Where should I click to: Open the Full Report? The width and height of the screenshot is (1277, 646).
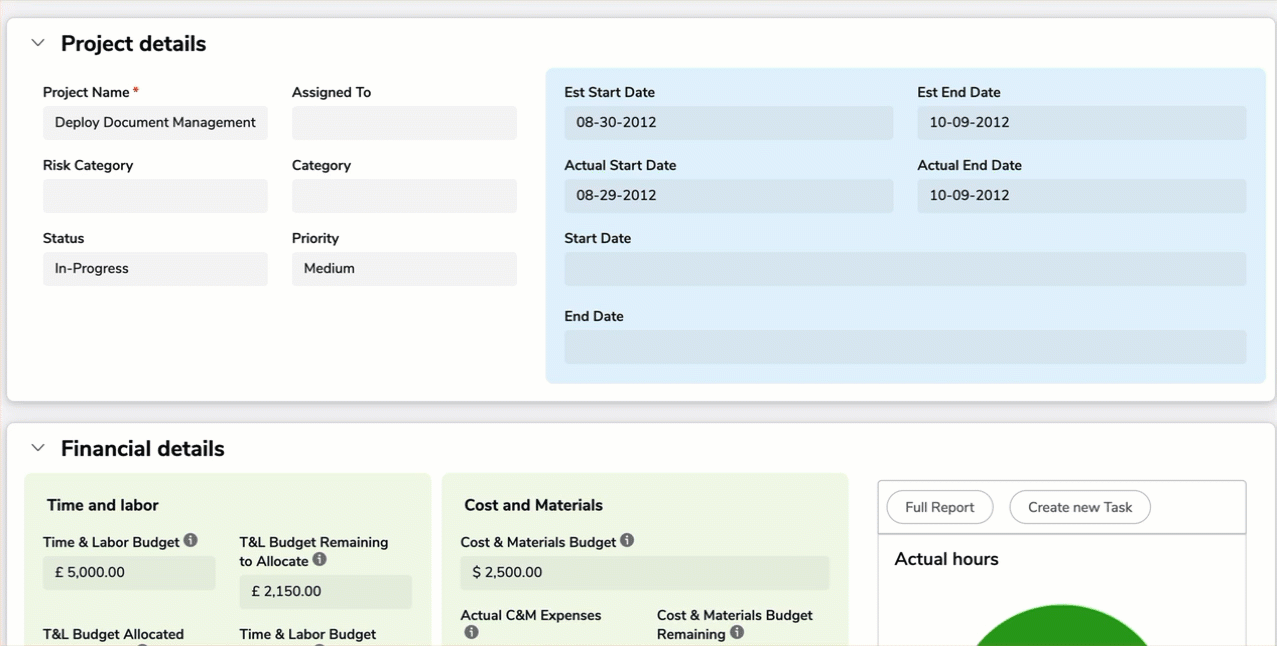pyautogui.click(x=940, y=507)
